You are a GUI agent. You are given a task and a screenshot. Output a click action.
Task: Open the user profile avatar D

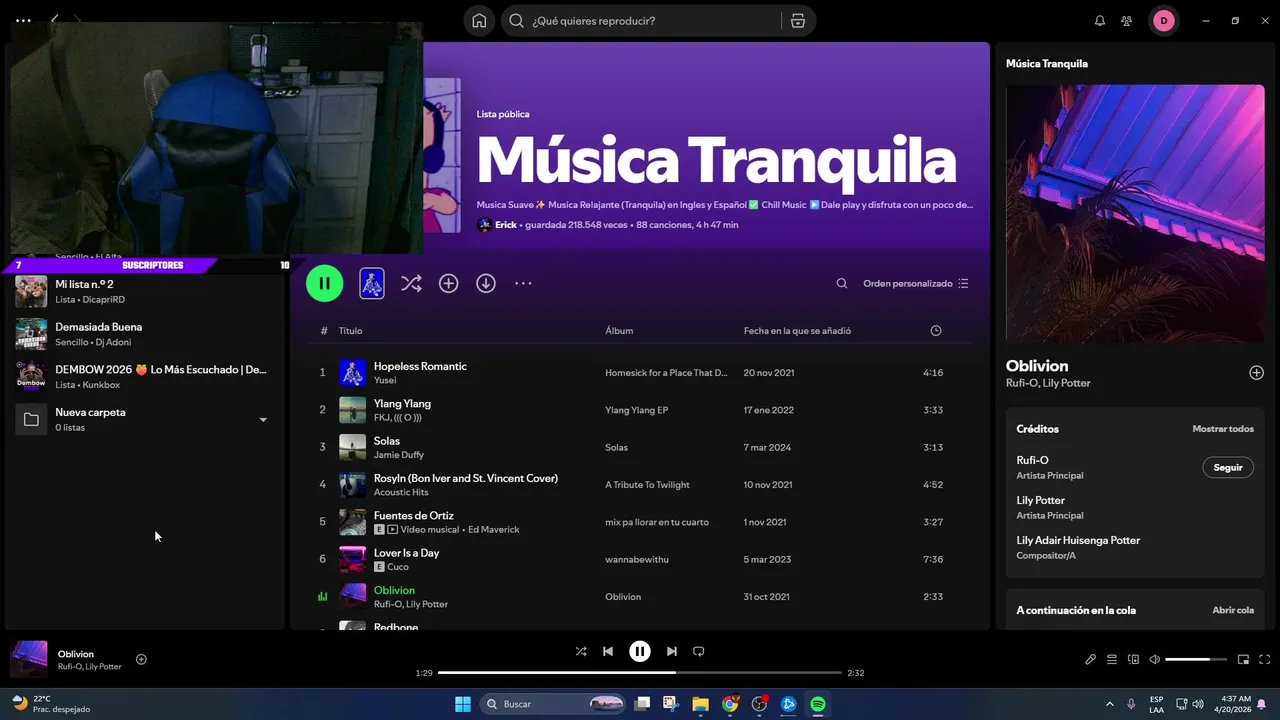[x=1163, y=20]
